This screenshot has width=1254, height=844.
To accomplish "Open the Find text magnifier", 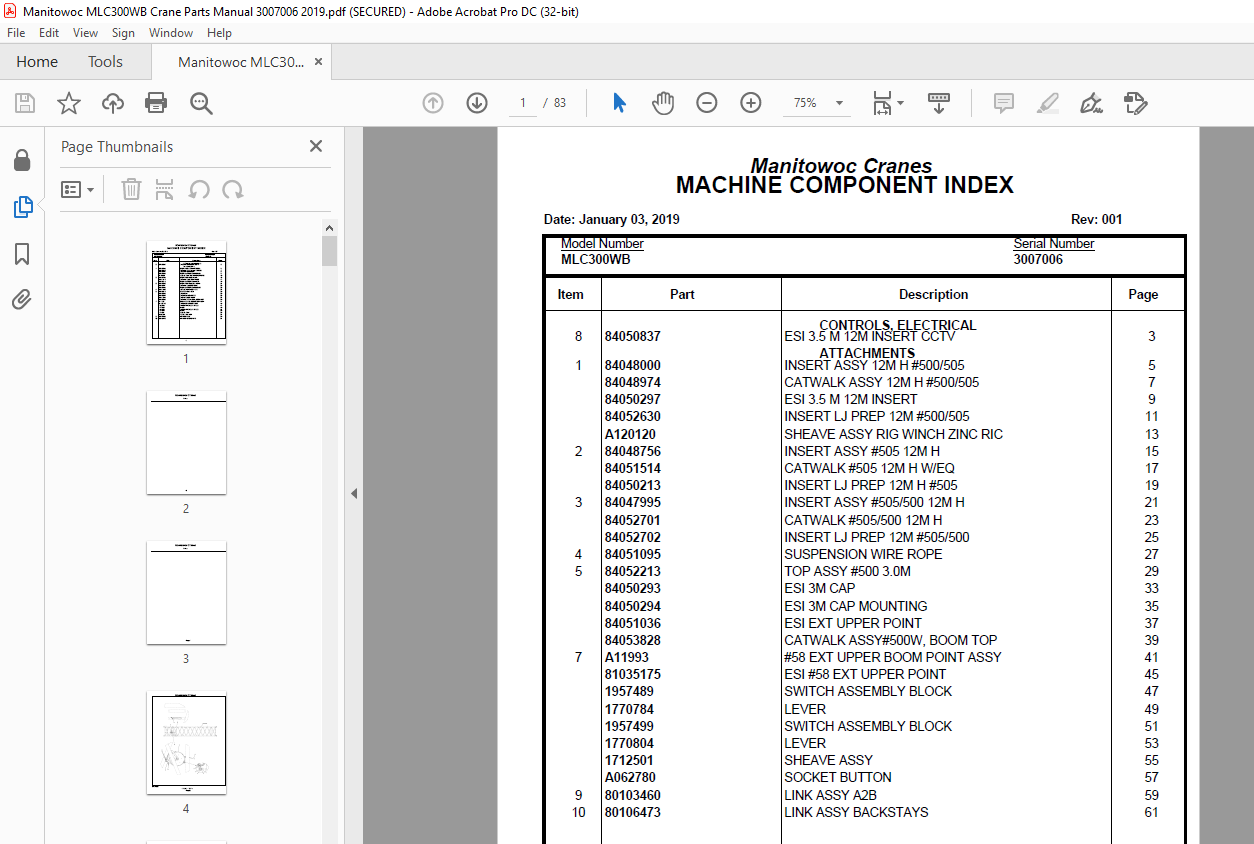I will coord(201,103).
